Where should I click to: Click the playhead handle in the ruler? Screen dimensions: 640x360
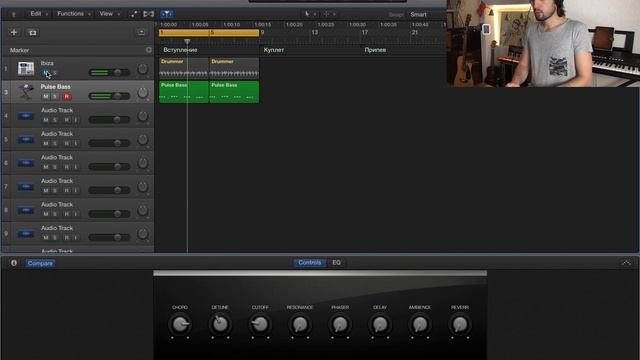pos(187,41)
